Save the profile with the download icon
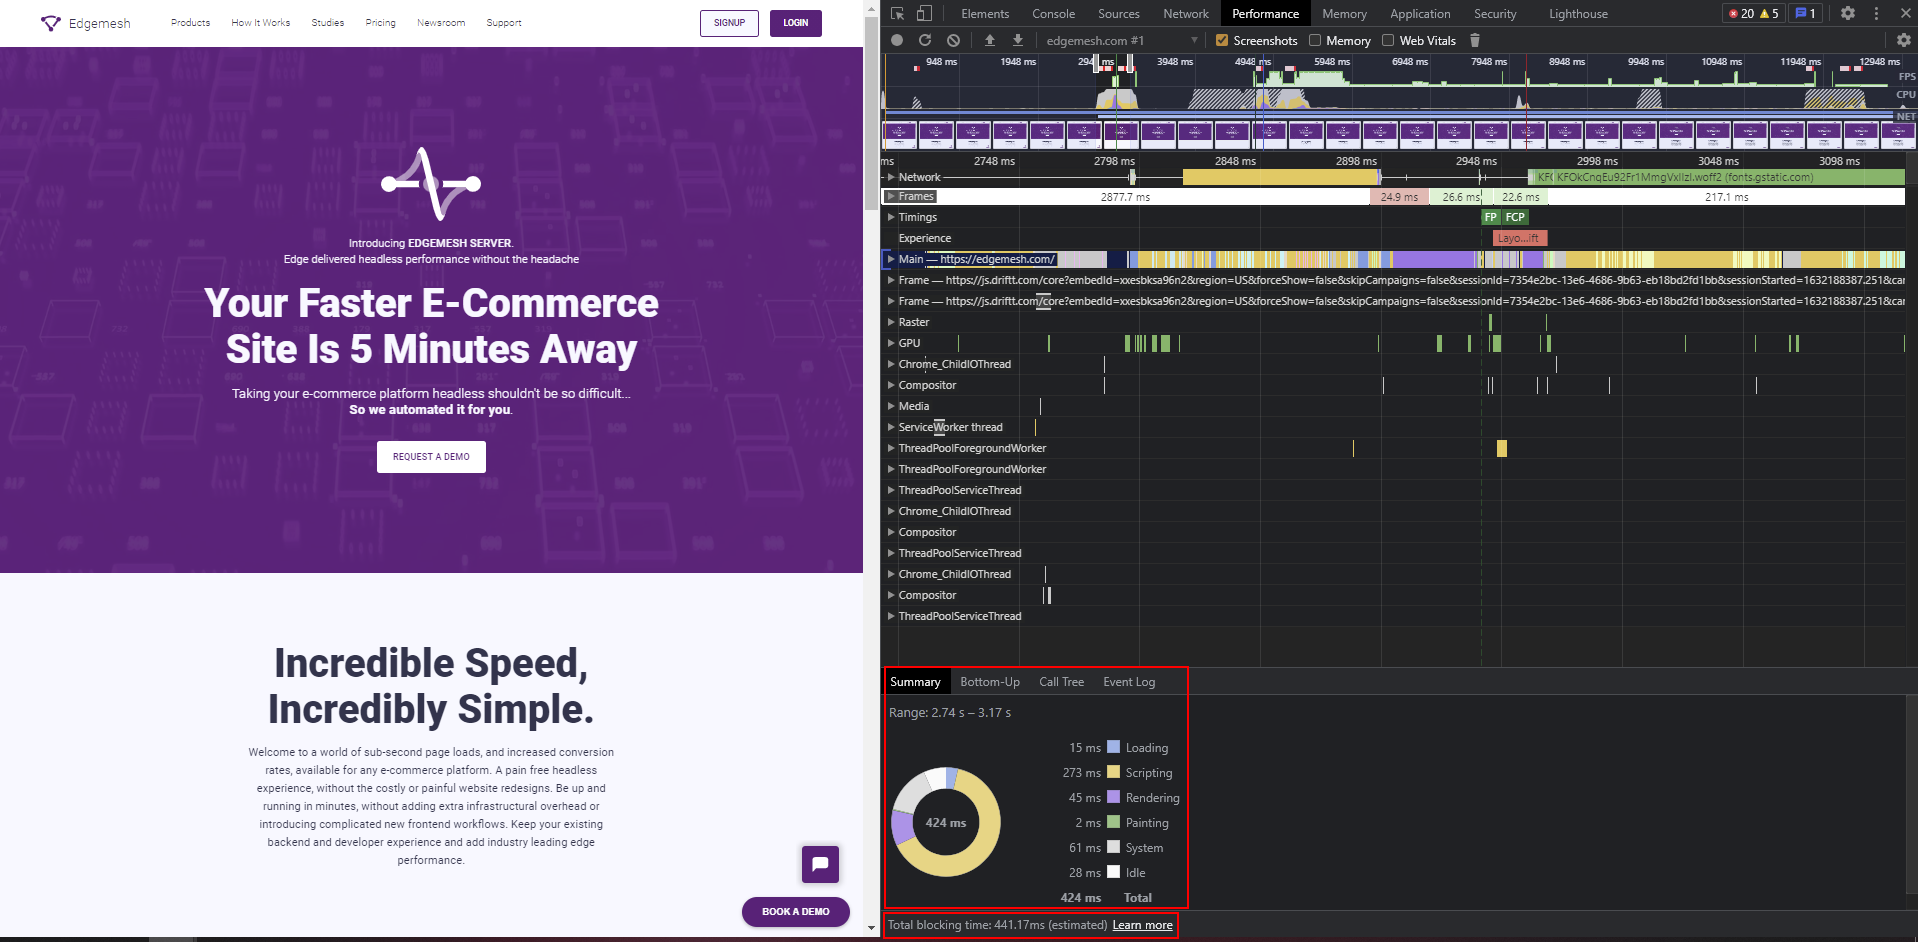This screenshot has width=1918, height=942. tap(1018, 40)
